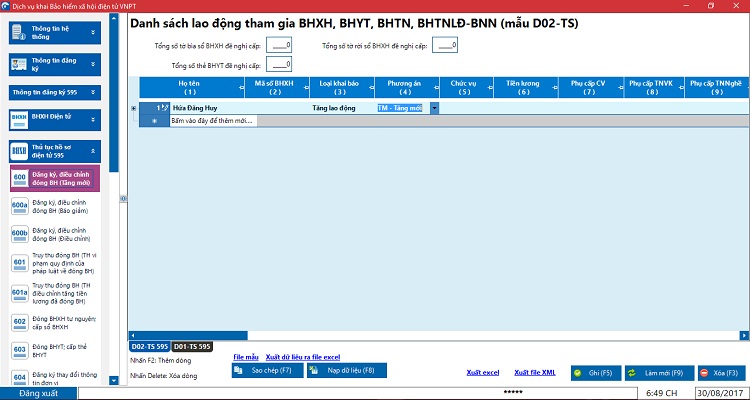
Task: Click the Sao chép (F7) copy button
Action: pos(263,371)
